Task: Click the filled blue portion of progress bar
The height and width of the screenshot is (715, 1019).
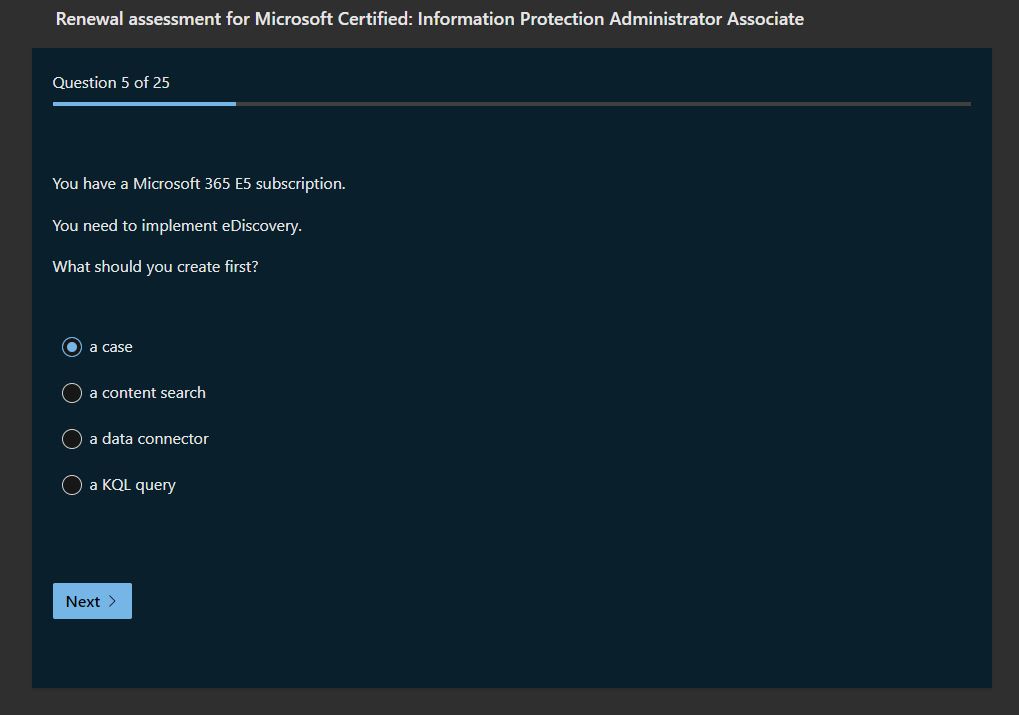Action: (x=144, y=103)
